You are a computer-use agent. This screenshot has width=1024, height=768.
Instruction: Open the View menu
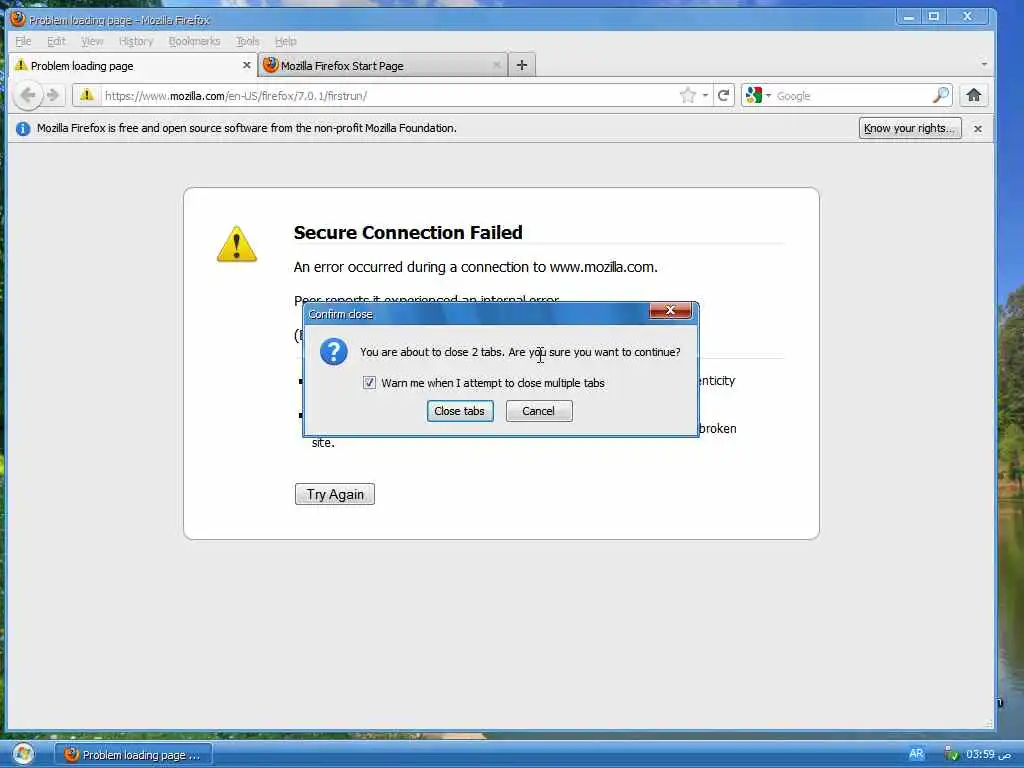(92, 41)
